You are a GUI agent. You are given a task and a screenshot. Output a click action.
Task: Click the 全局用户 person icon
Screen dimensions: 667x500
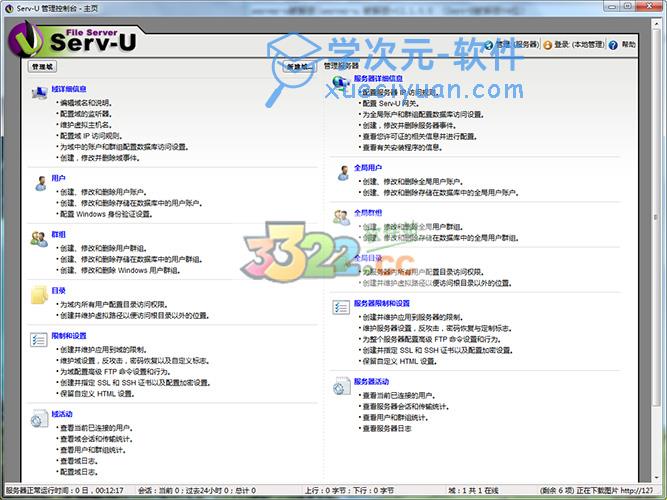coord(343,173)
